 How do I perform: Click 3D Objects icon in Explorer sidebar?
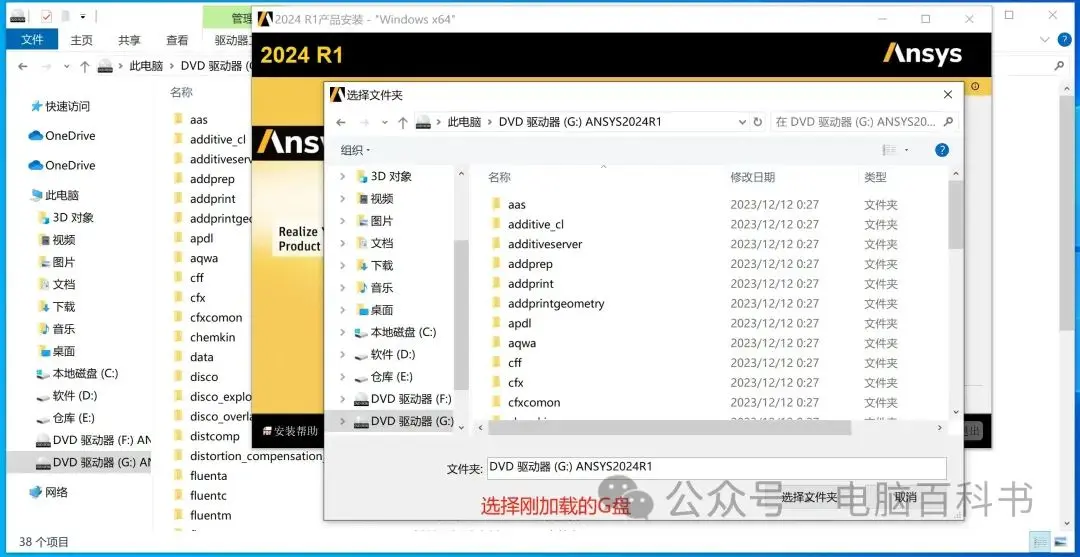(43, 218)
